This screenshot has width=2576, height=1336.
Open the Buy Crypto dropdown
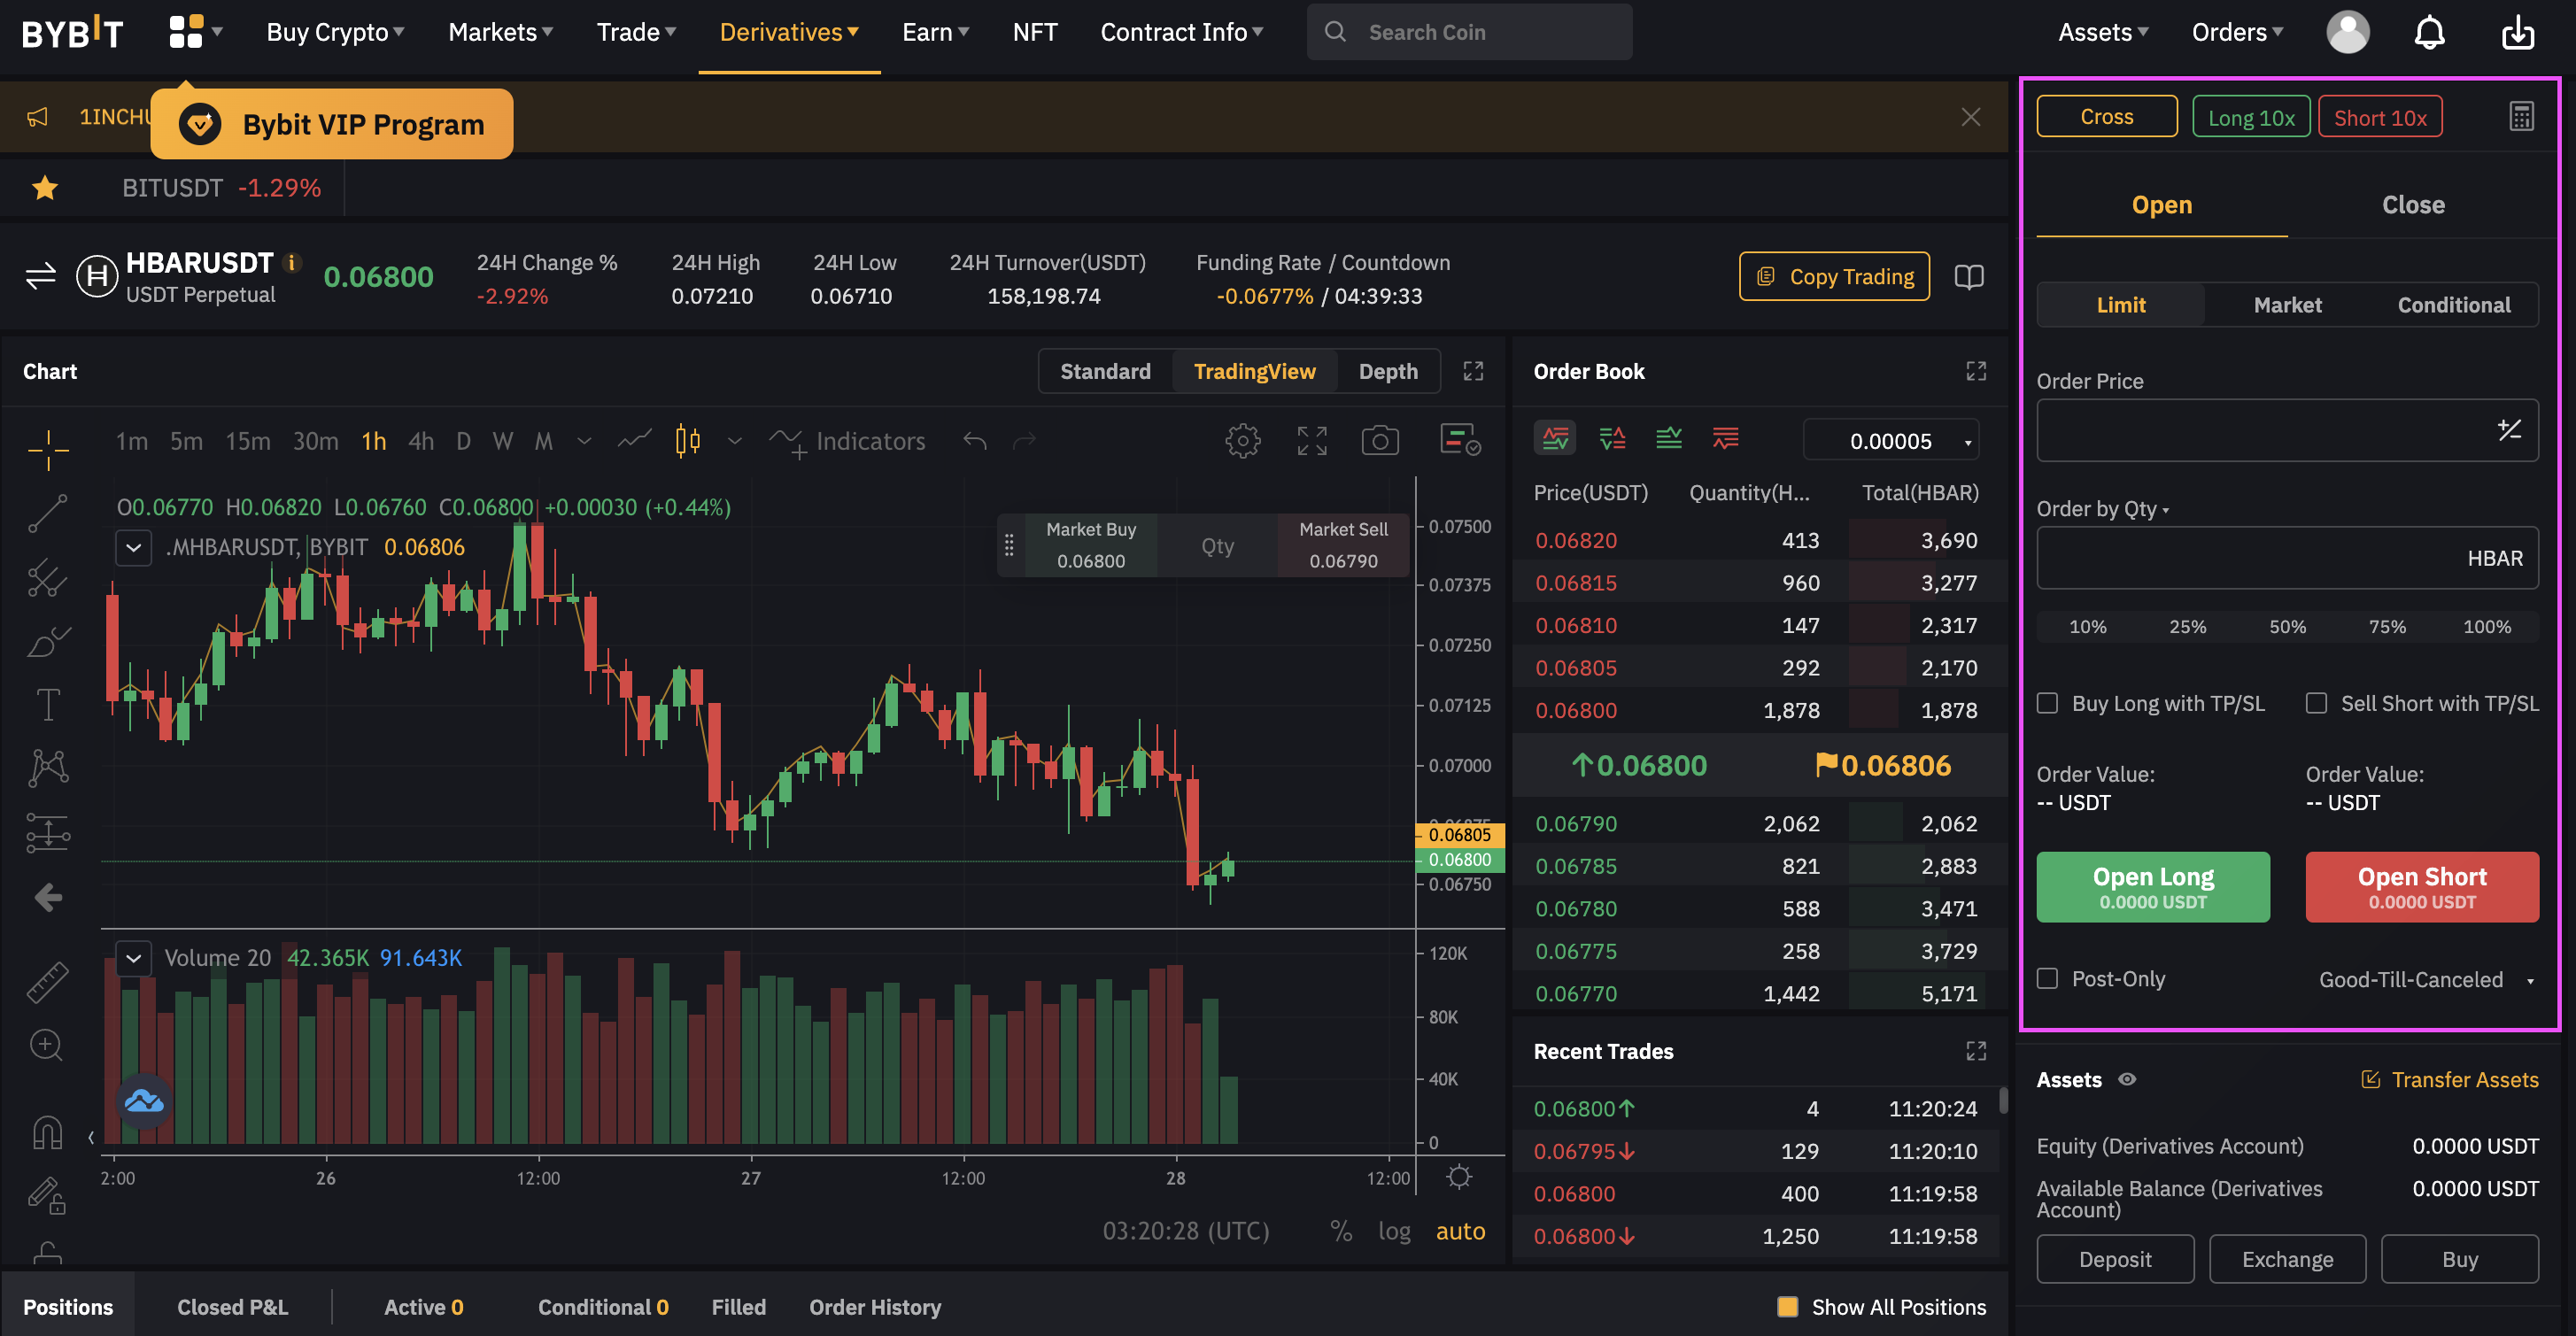336,32
